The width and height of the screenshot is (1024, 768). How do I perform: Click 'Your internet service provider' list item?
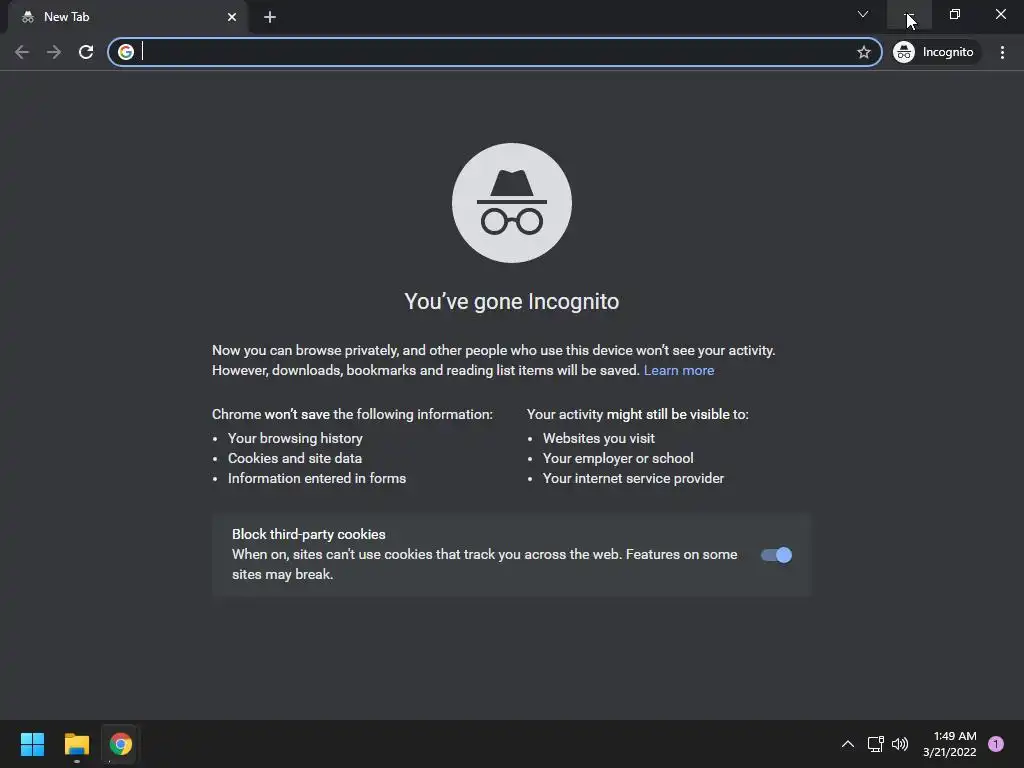pyautogui.click(x=633, y=479)
